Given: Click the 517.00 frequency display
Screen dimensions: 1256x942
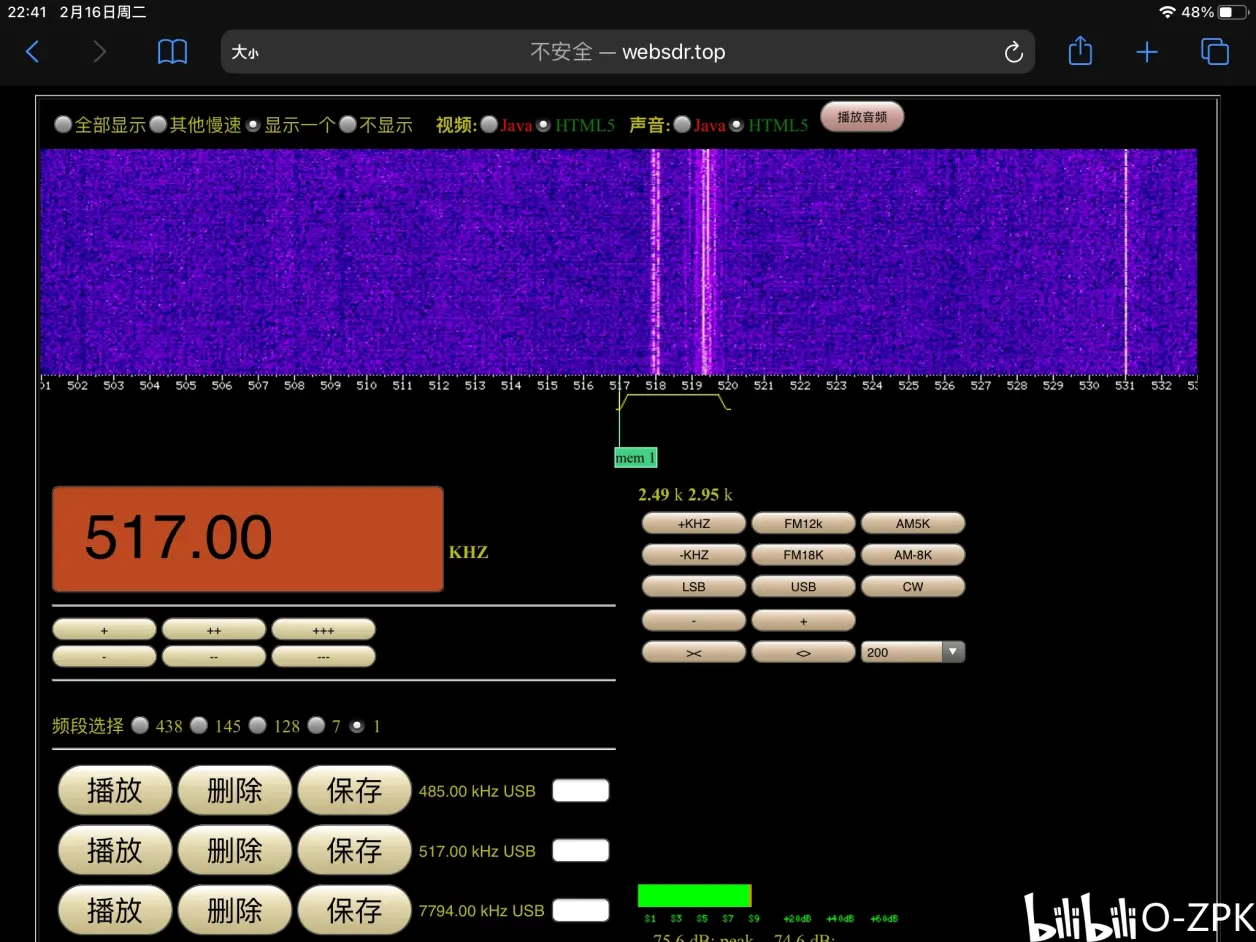Looking at the screenshot, I should click(x=247, y=539).
